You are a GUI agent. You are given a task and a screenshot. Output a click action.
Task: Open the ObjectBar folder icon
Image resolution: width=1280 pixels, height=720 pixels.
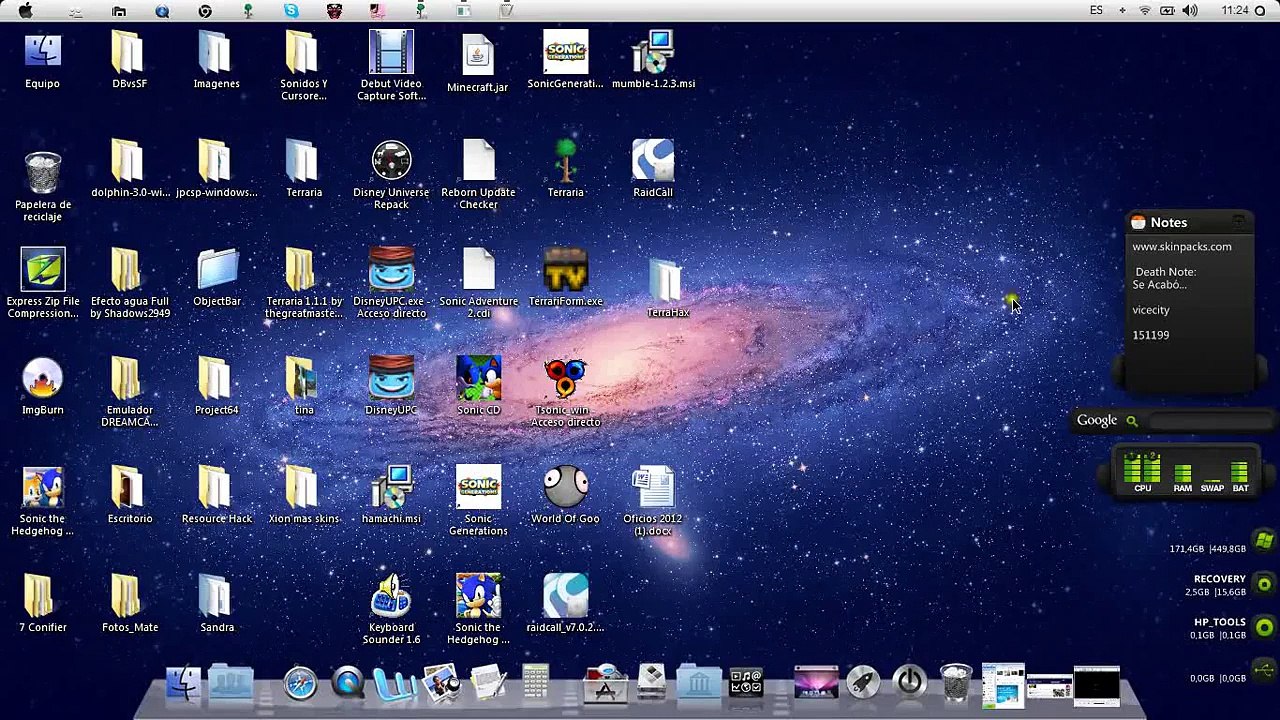coord(217,270)
